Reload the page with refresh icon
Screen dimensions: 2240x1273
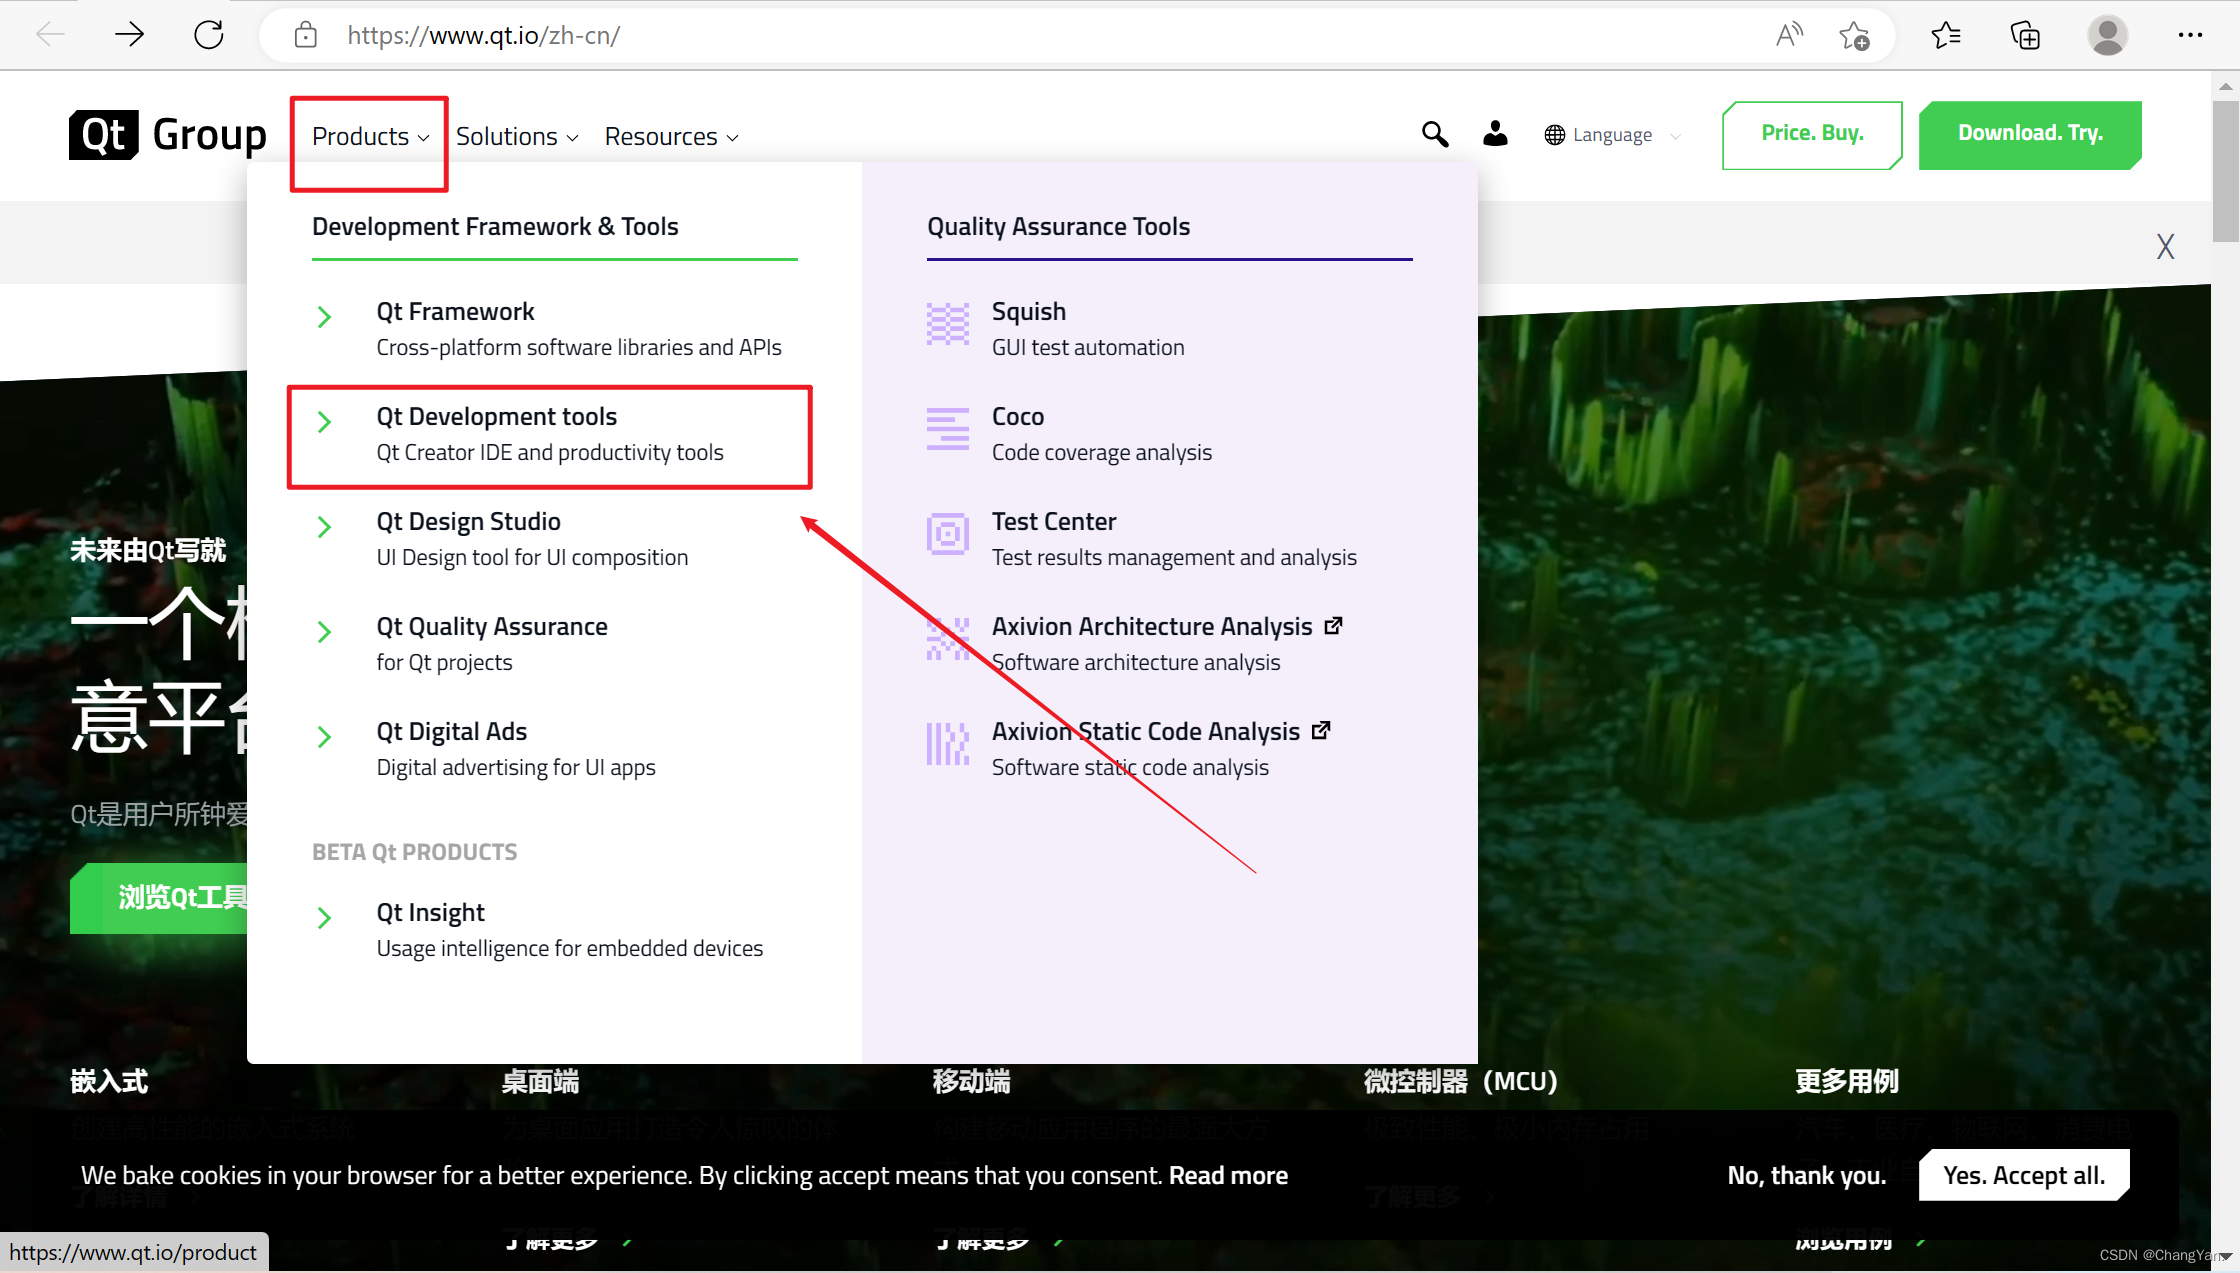pos(208,35)
